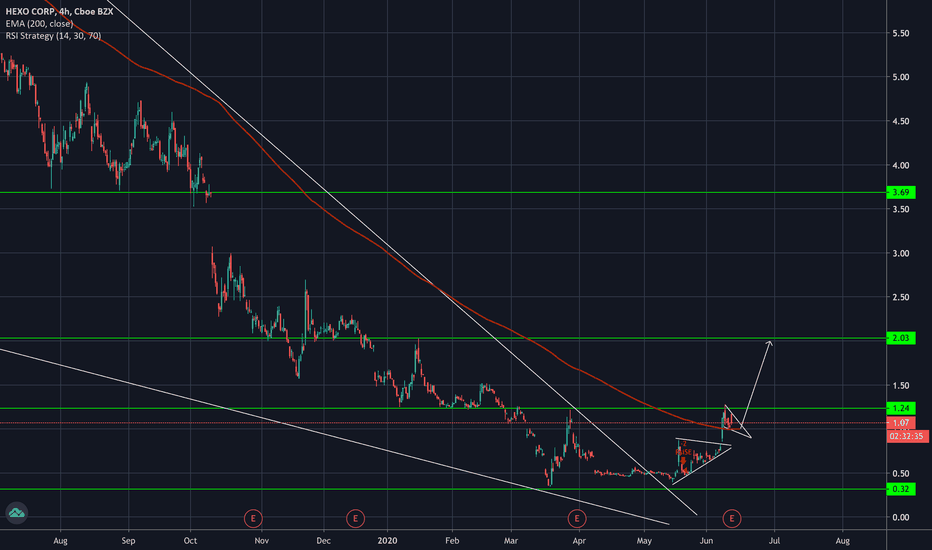This screenshot has width=932, height=550.
Task: Open the late October earnings E marker
Action: [x=253, y=518]
